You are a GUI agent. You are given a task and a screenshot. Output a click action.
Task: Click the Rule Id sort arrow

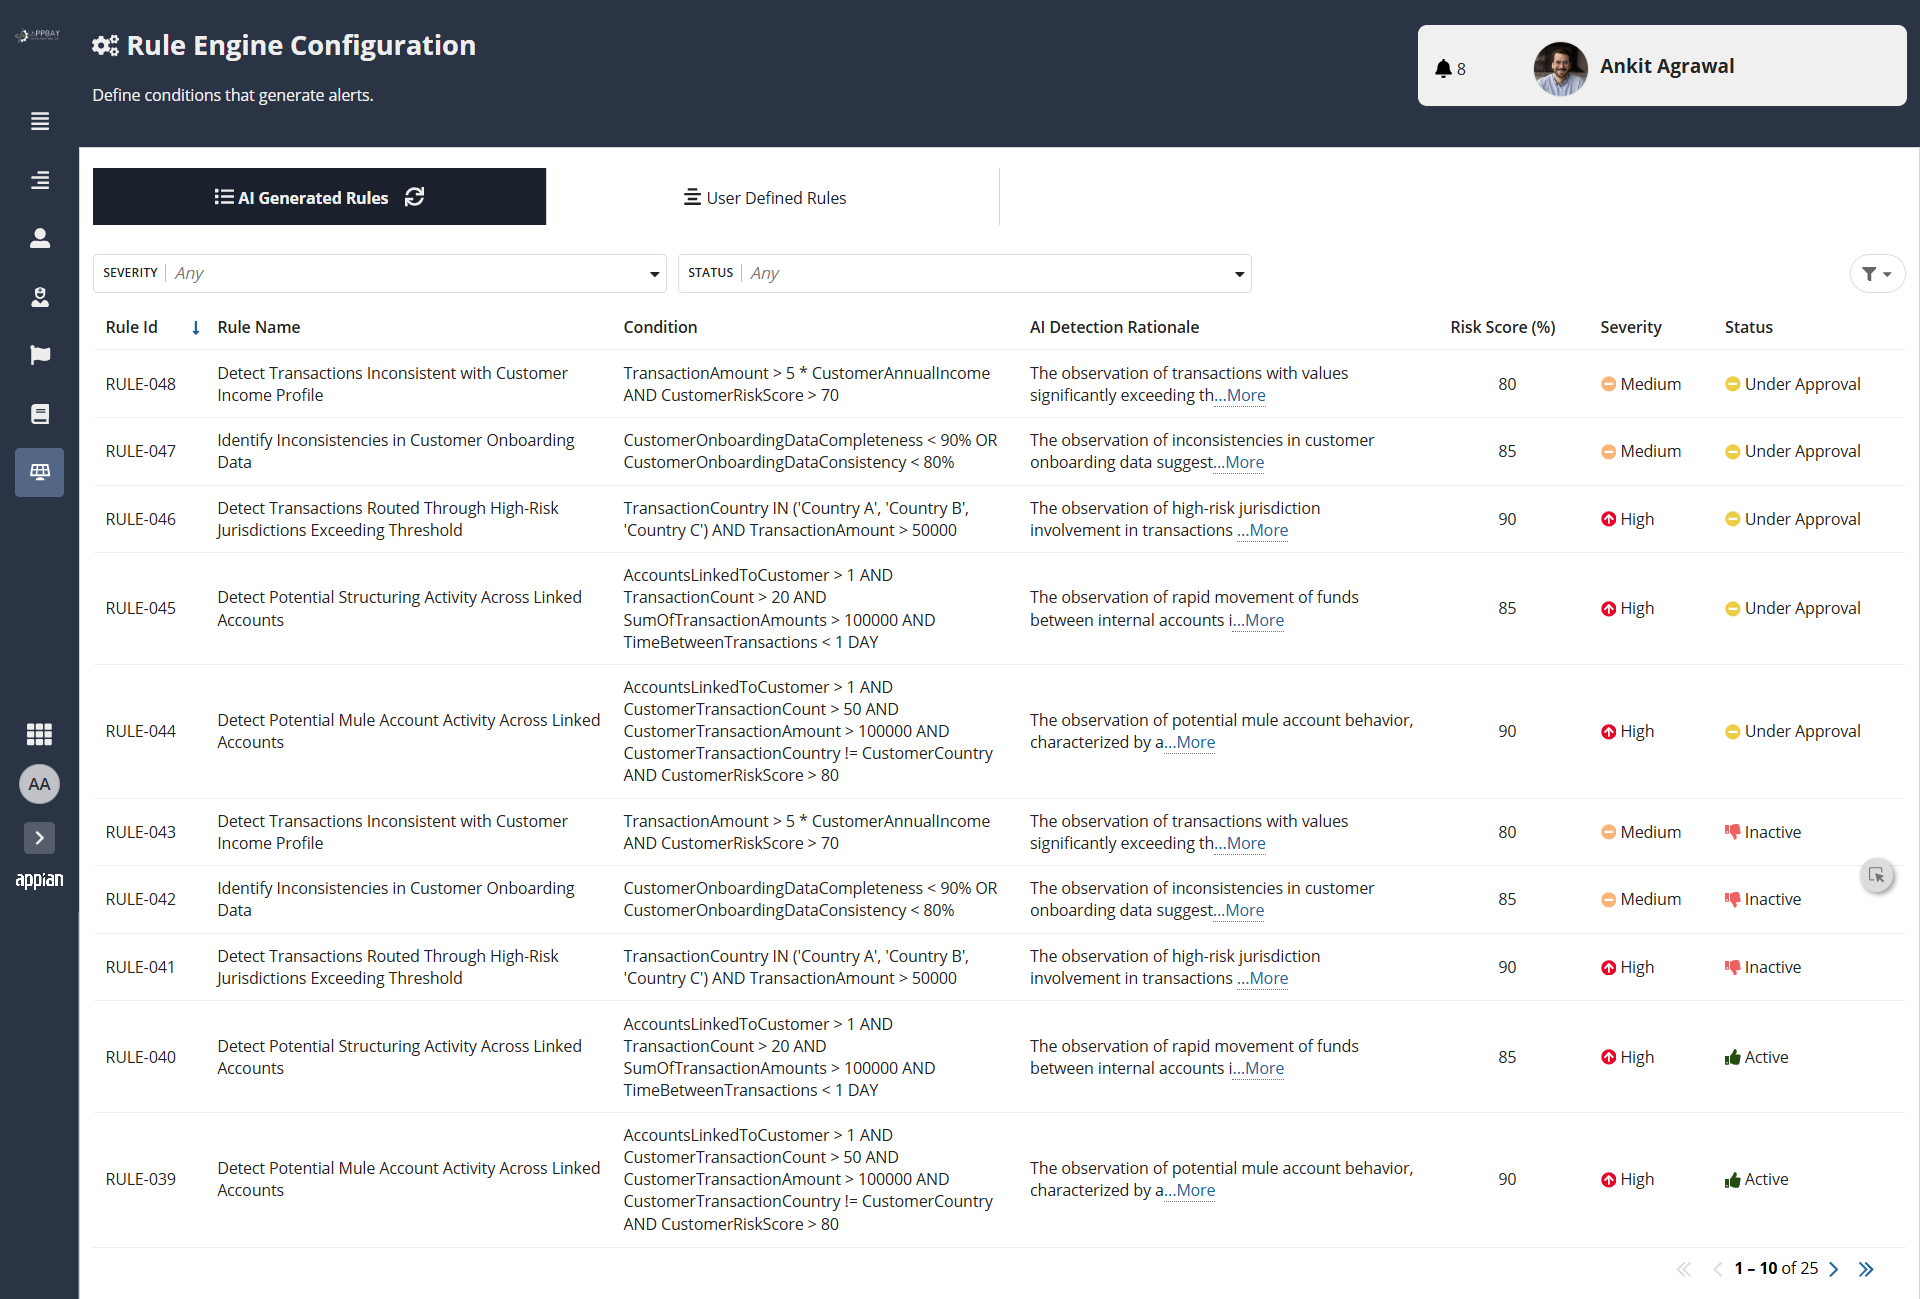coord(196,328)
